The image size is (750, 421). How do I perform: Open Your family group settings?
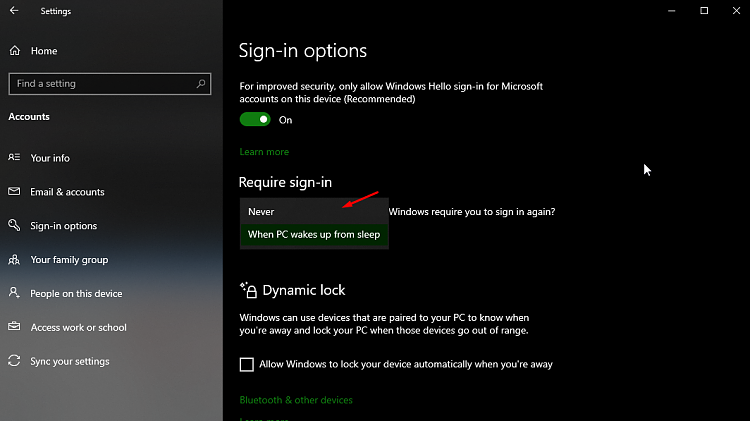click(69, 260)
